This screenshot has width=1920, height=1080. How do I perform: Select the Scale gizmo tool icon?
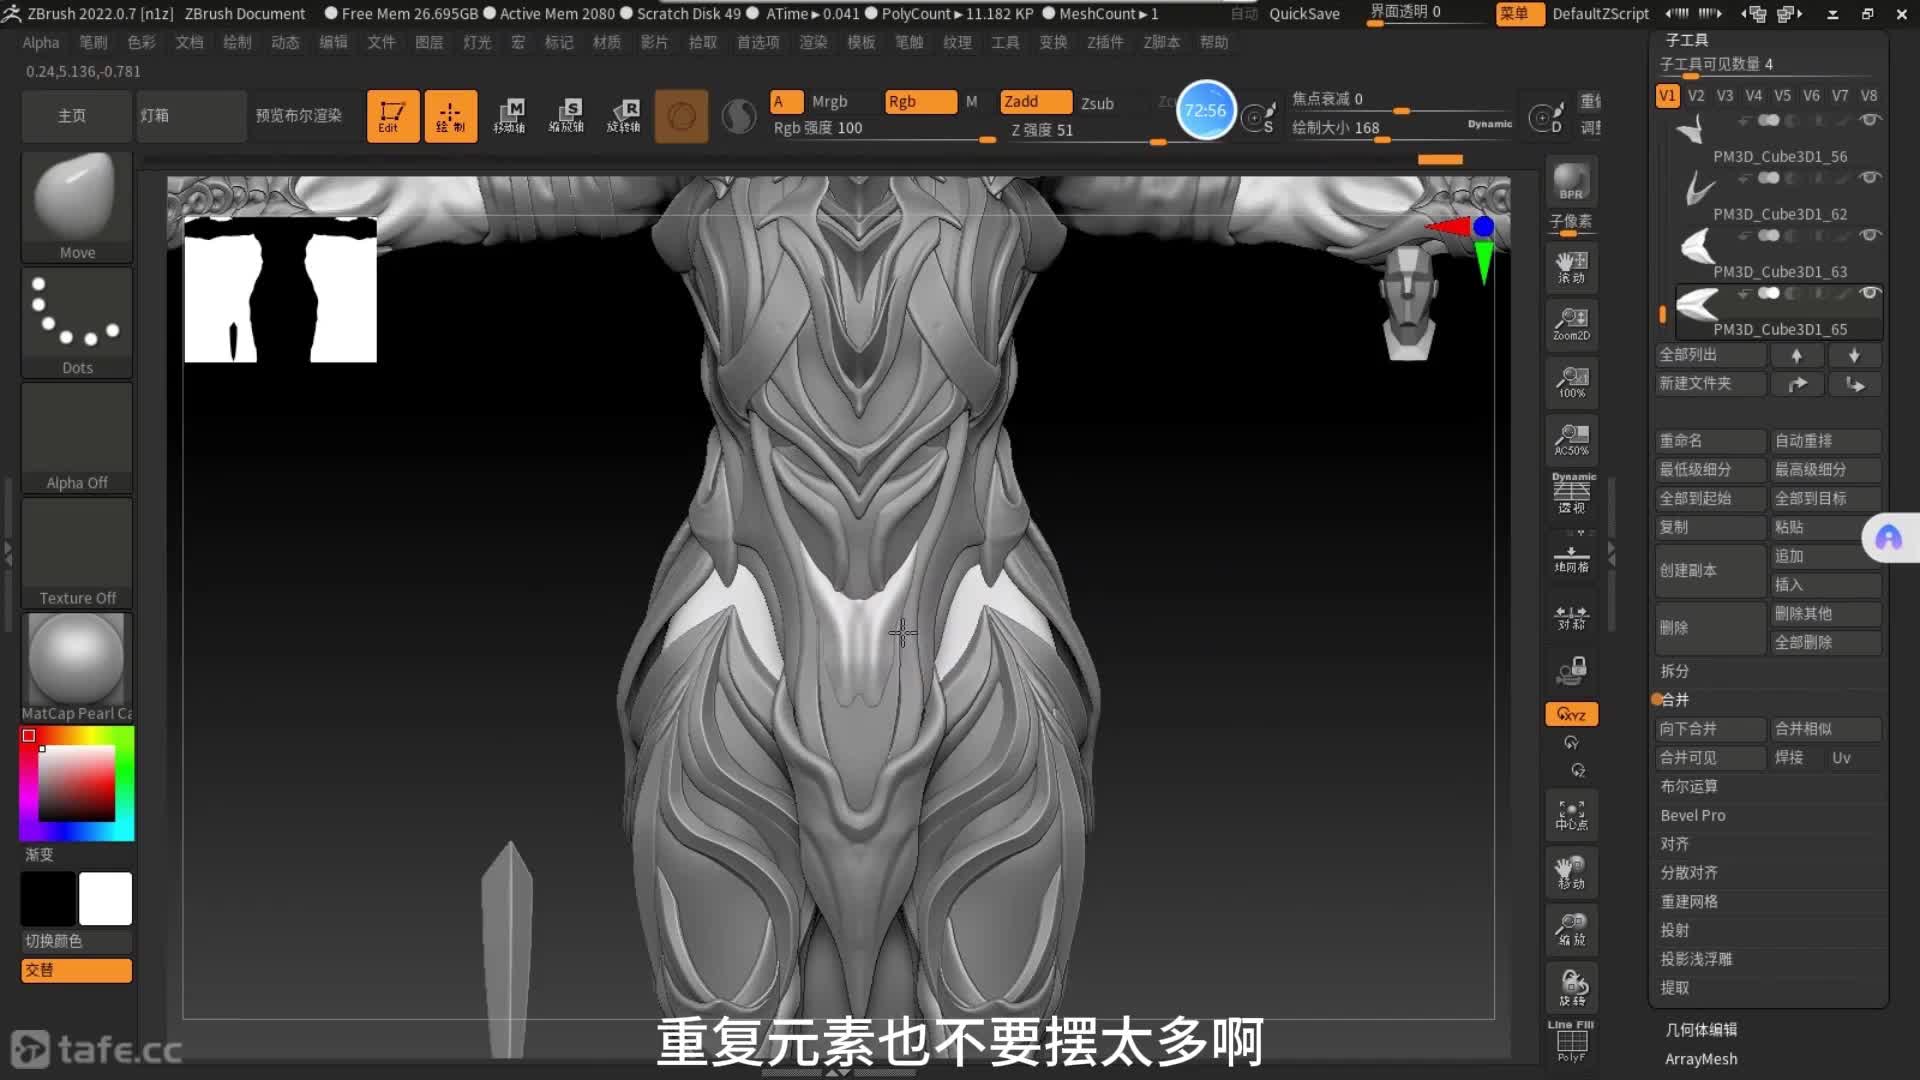(x=566, y=116)
